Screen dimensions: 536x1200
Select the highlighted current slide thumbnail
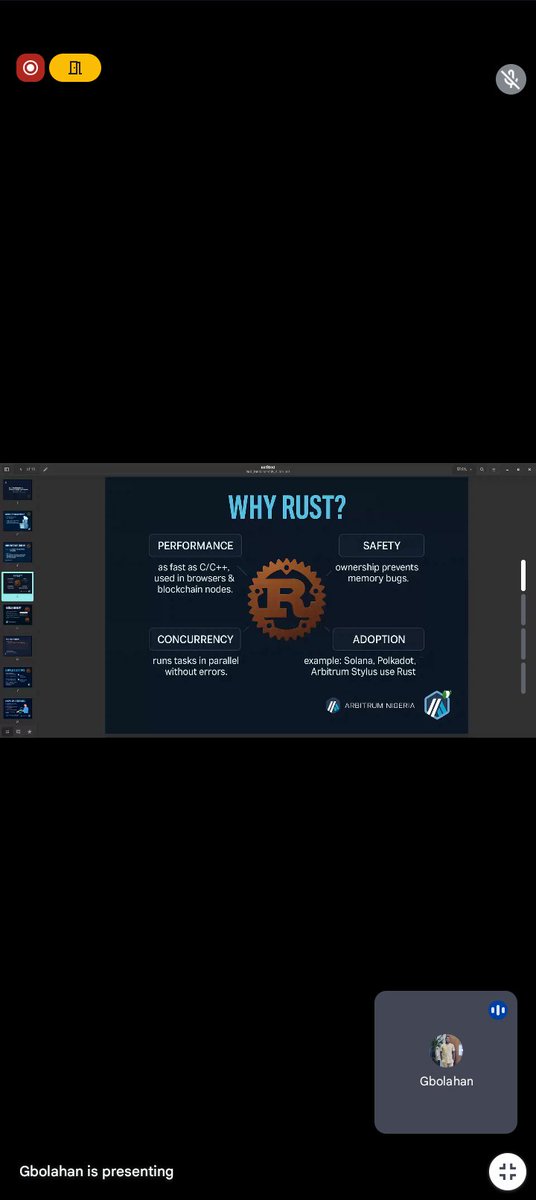coord(18,584)
